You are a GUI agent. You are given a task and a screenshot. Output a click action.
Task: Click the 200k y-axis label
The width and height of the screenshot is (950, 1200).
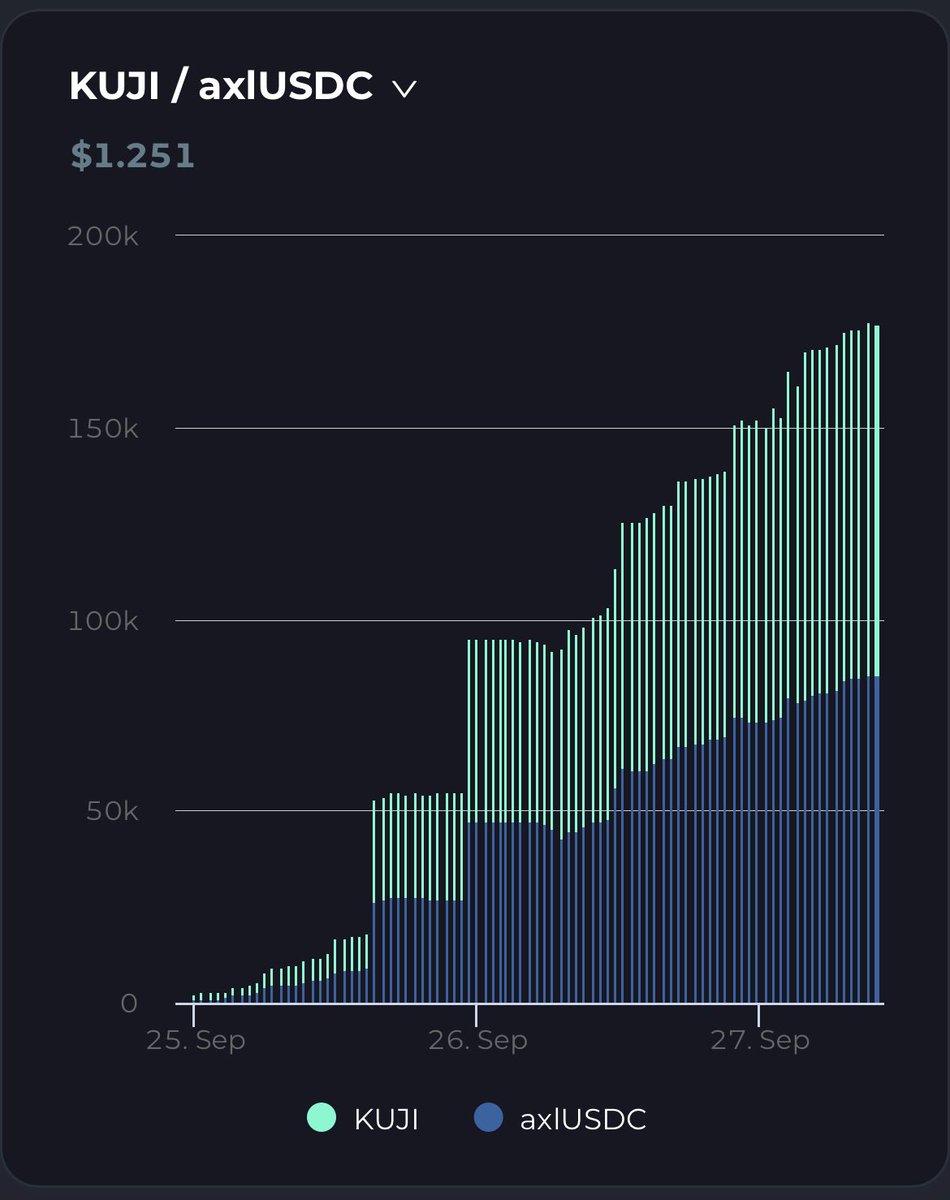[102, 237]
